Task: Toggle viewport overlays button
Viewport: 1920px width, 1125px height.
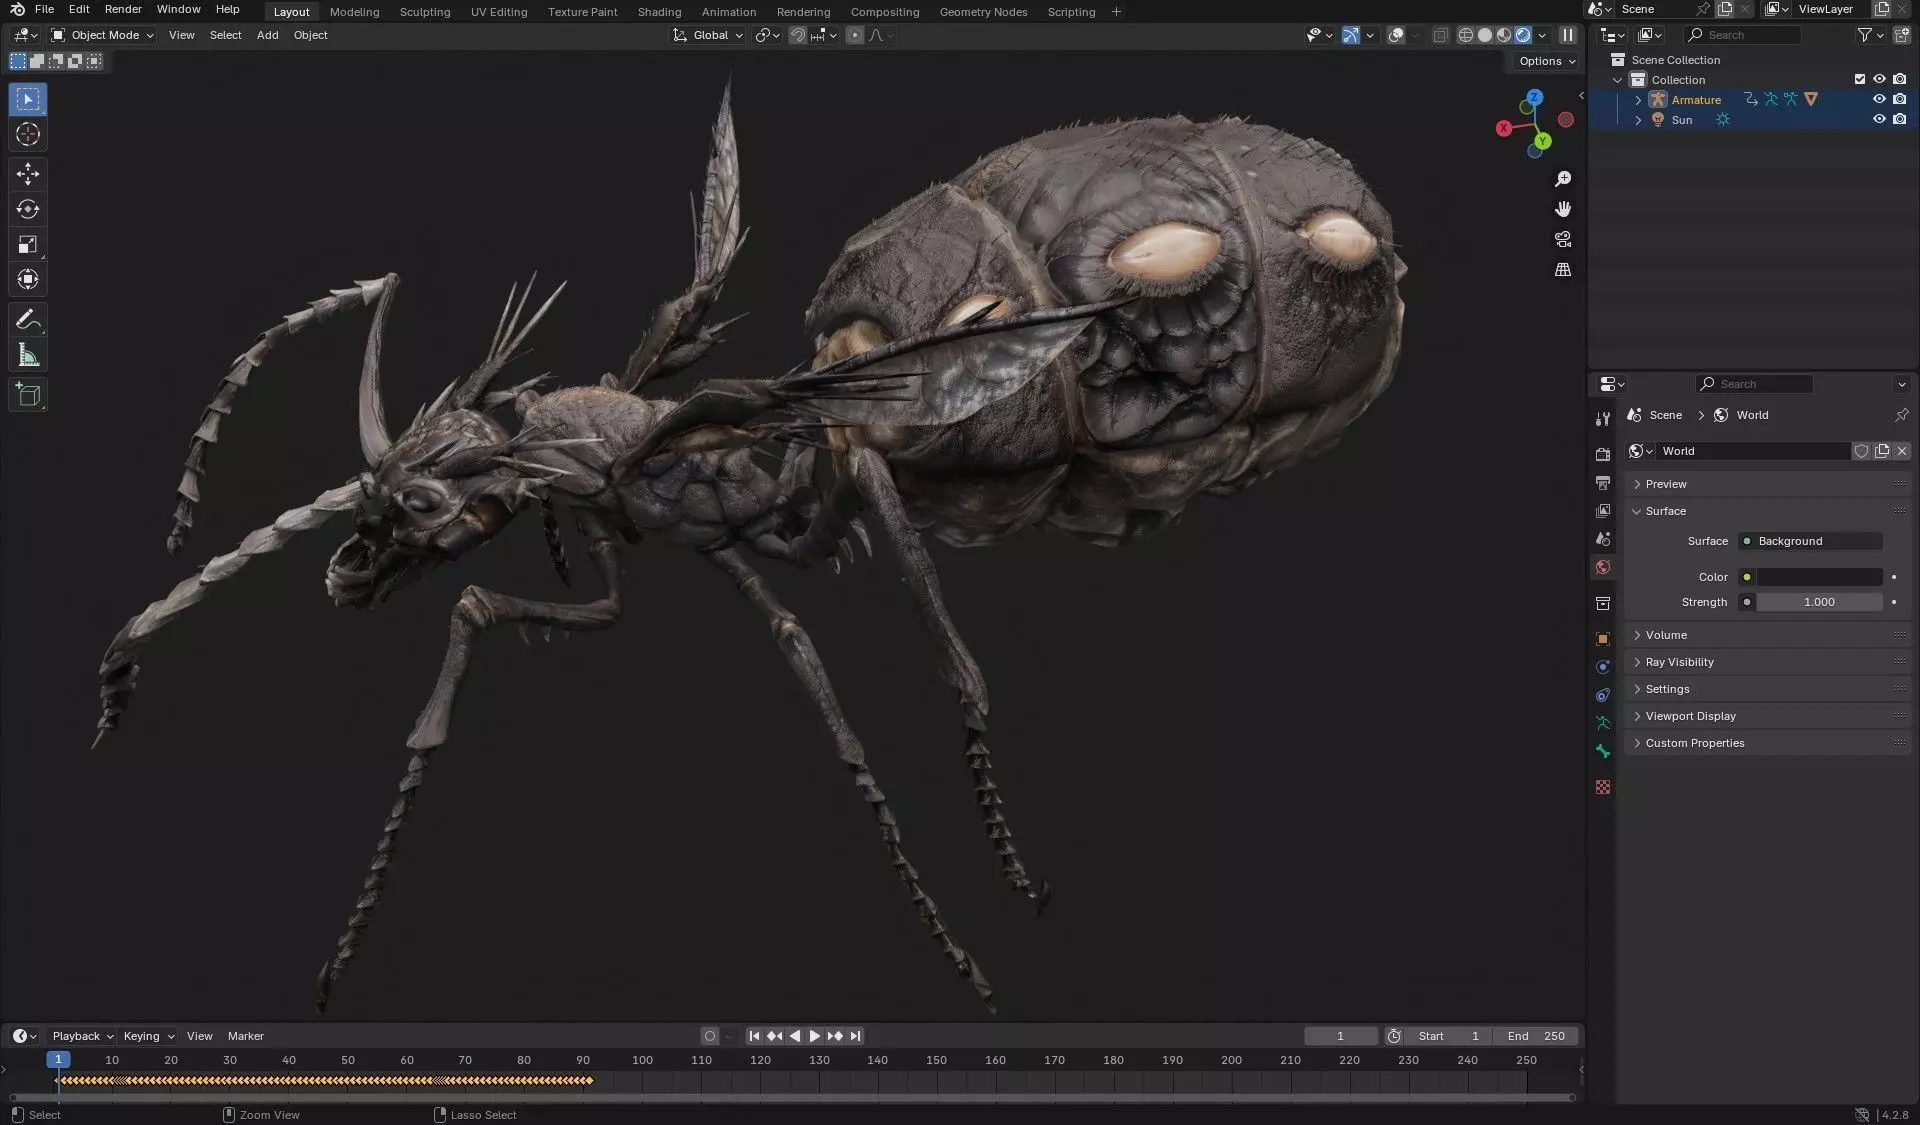Action: tap(1396, 35)
